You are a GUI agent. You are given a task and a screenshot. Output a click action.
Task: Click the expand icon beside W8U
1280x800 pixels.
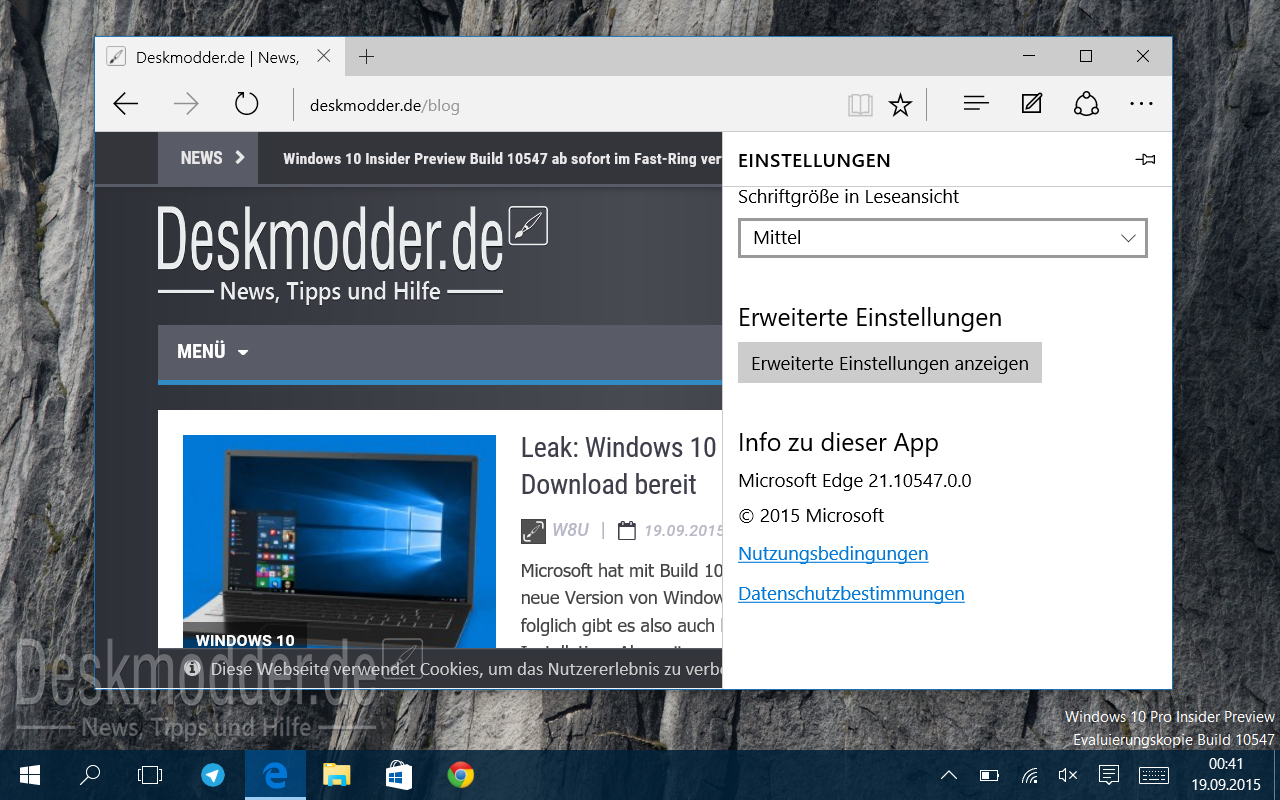[x=533, y=531]
